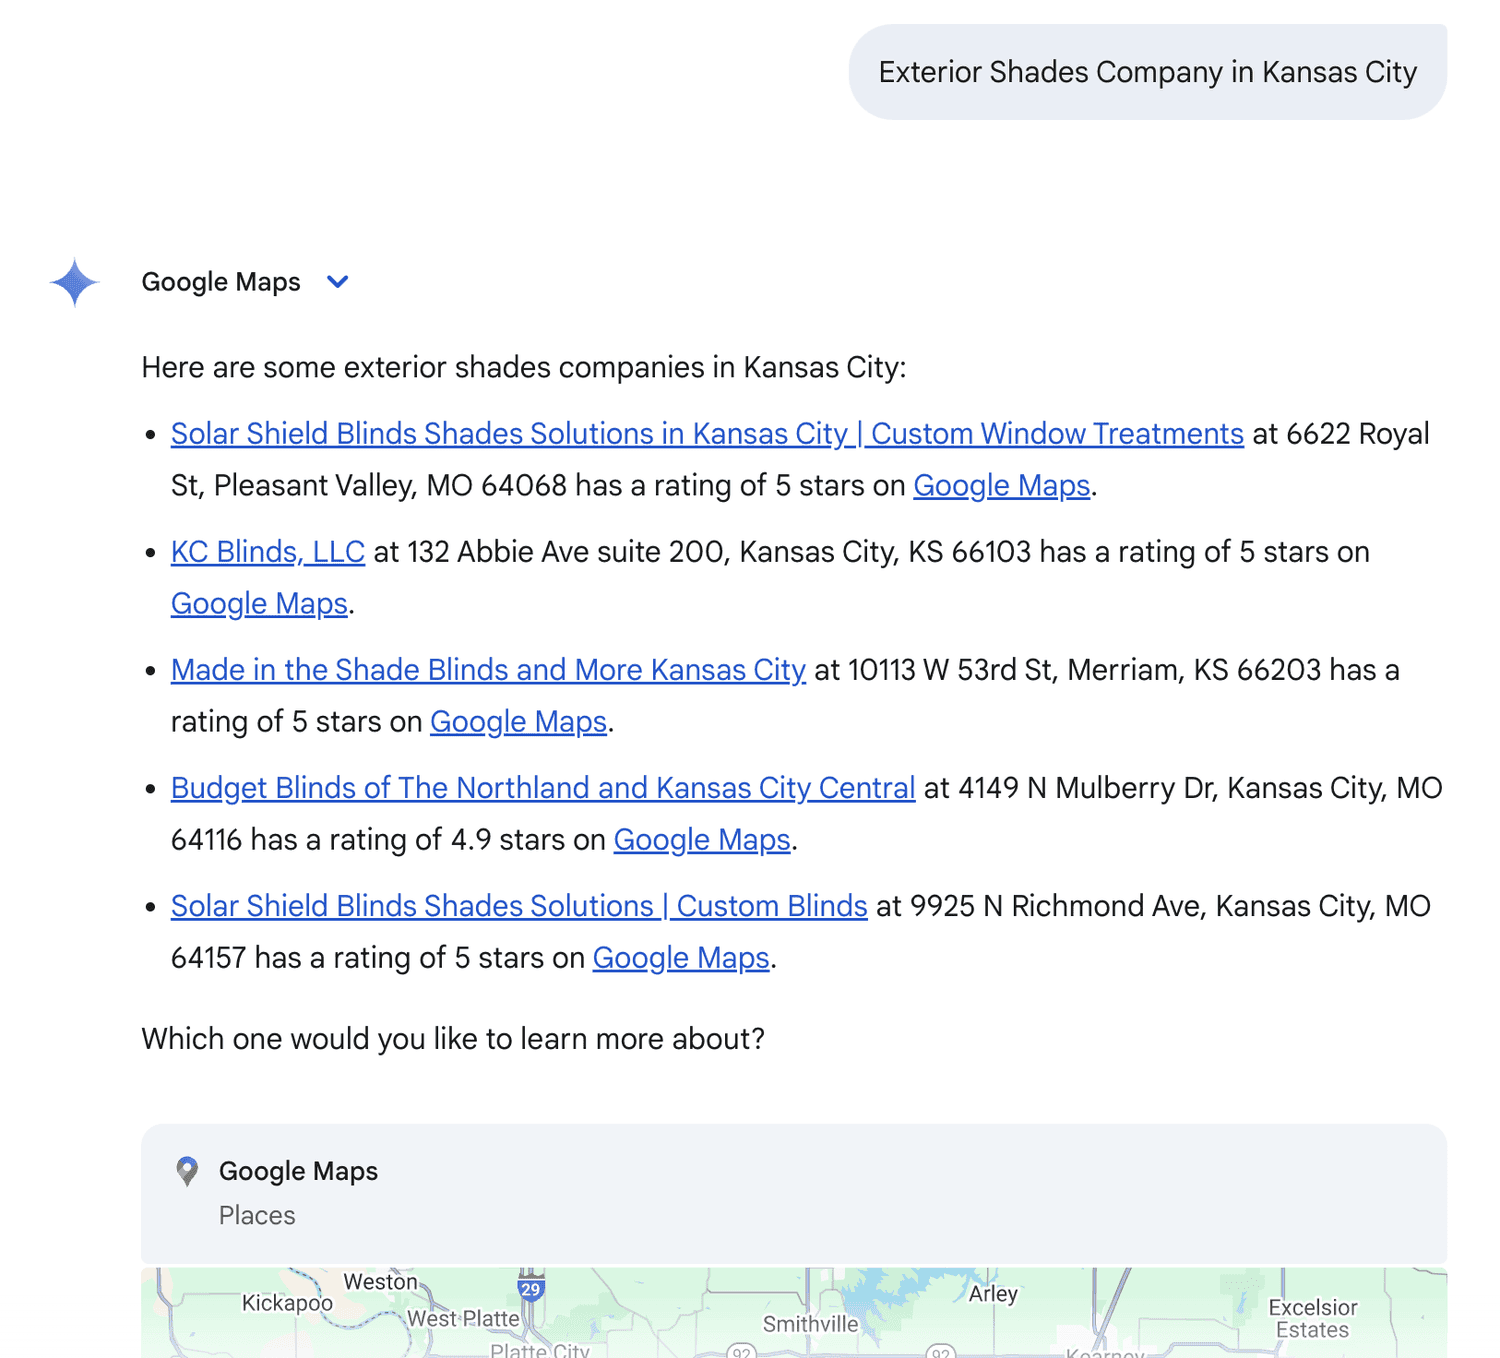1500x1358 pixels.
Task: Click the user prompt bubble text
Action: click(1148, 72)
